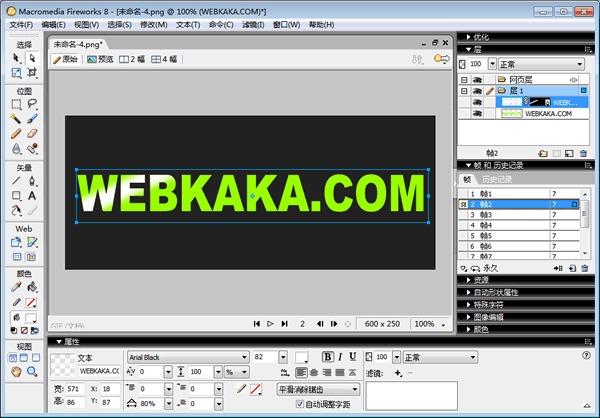Hide the WEBKAKA.COM bitmap layer via eye
The width and height of the screenshot is (600, 418).
point(478,114)
